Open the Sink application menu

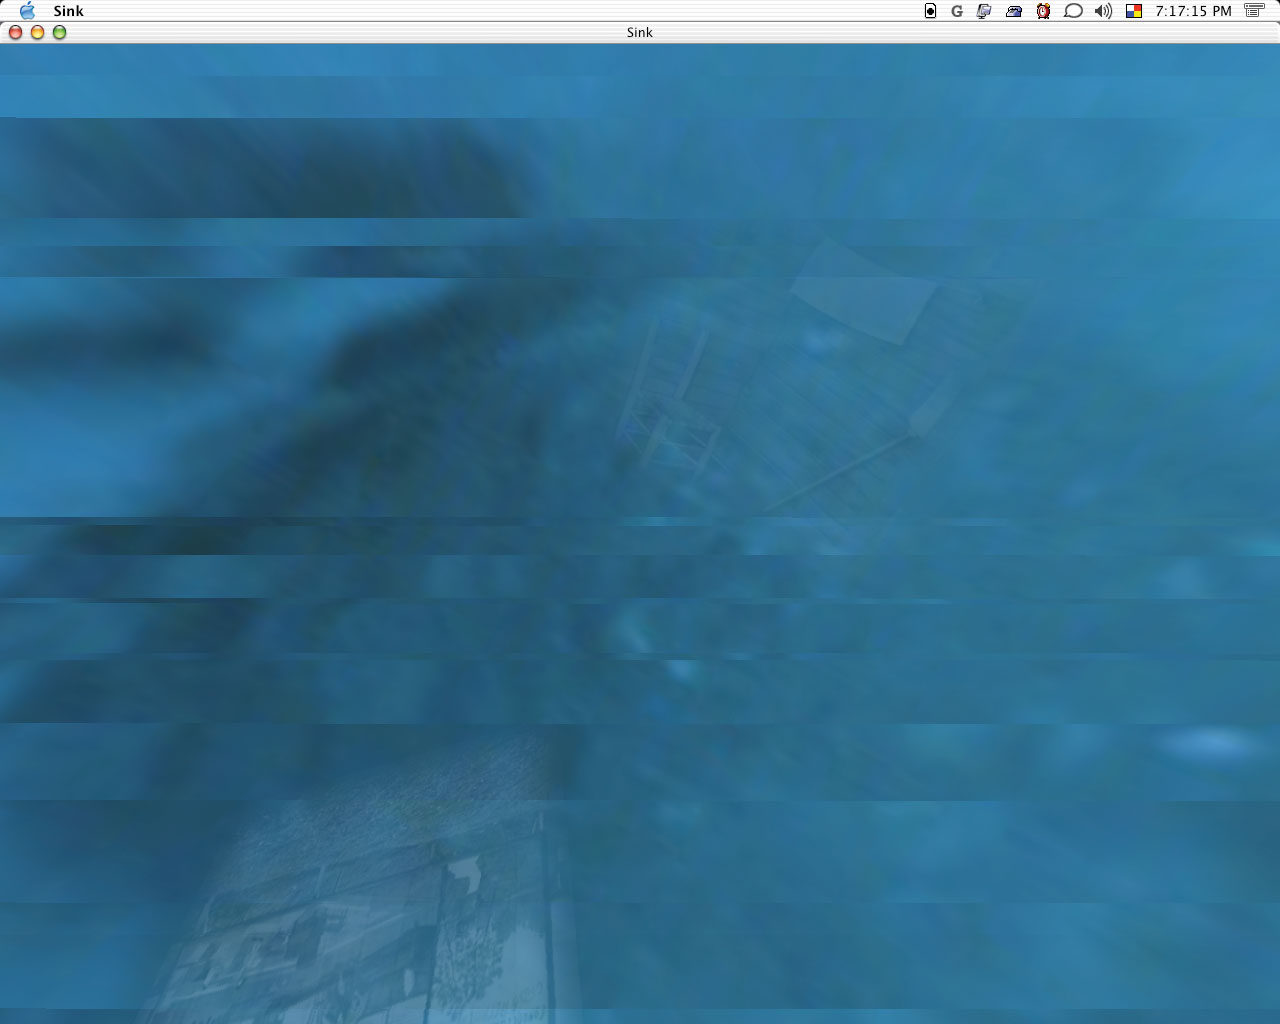[68, 11]
